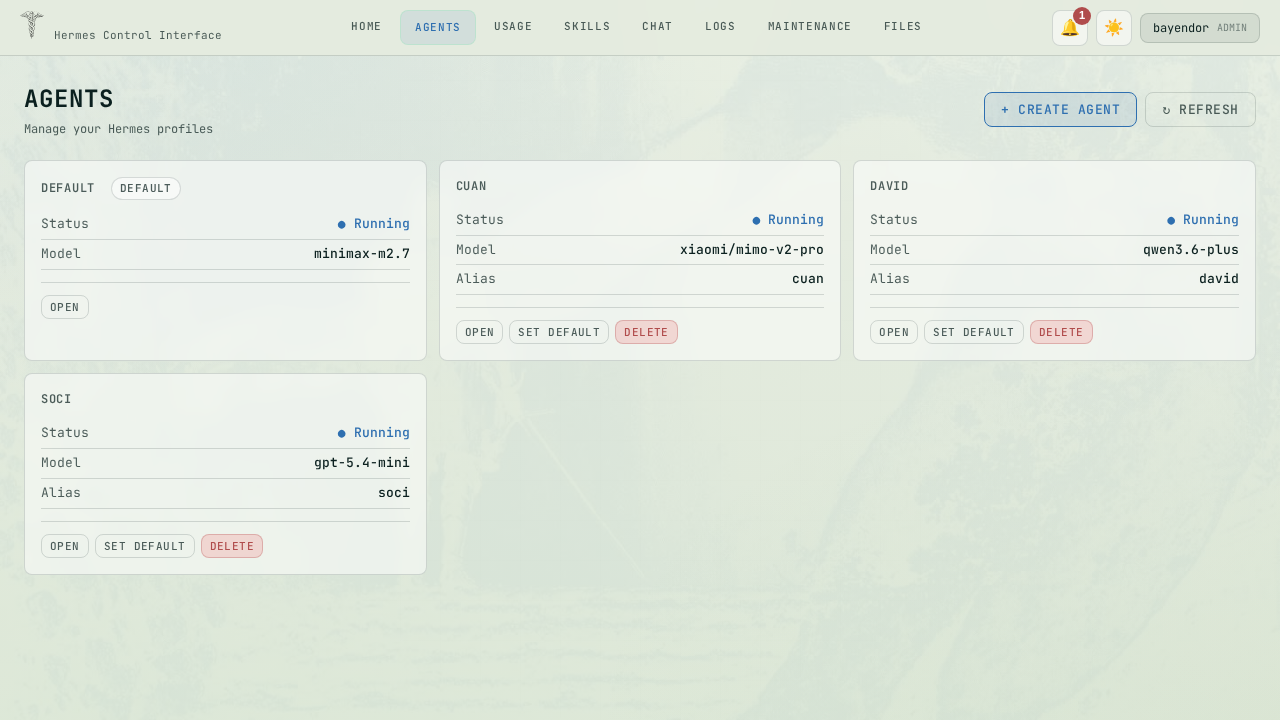Image resolution: width=1280 pixels, height=720 pixels.
Task: Open the notifications bell
Action: [x=1070, y=28]
